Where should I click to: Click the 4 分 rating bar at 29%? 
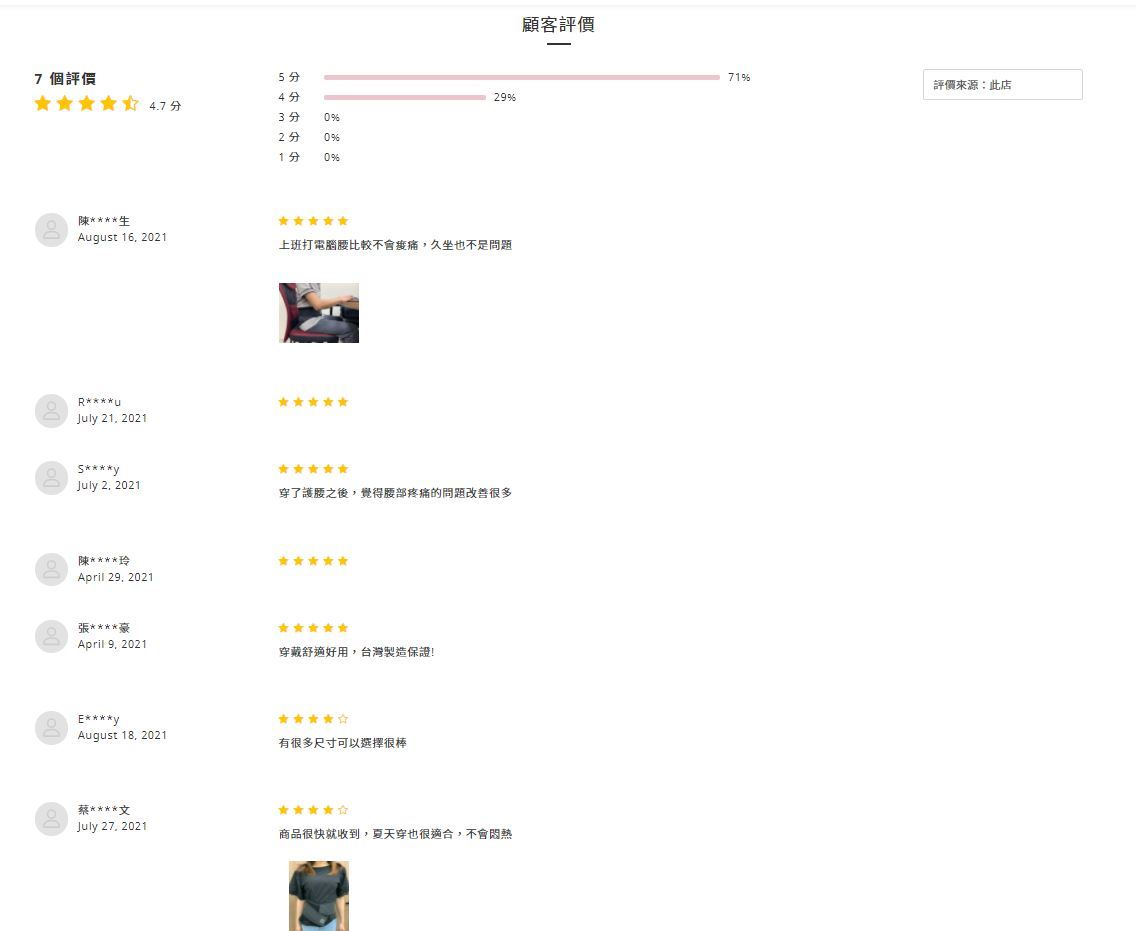coord(404,97)
